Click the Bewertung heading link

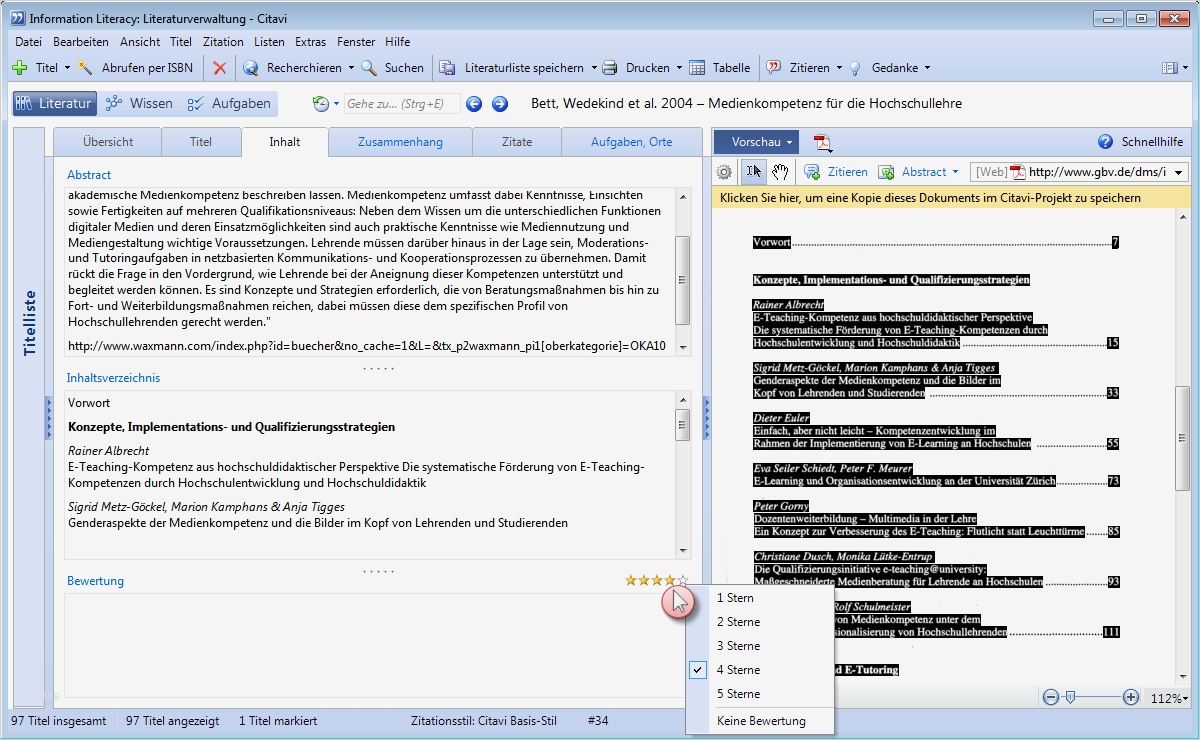point(95,581)
